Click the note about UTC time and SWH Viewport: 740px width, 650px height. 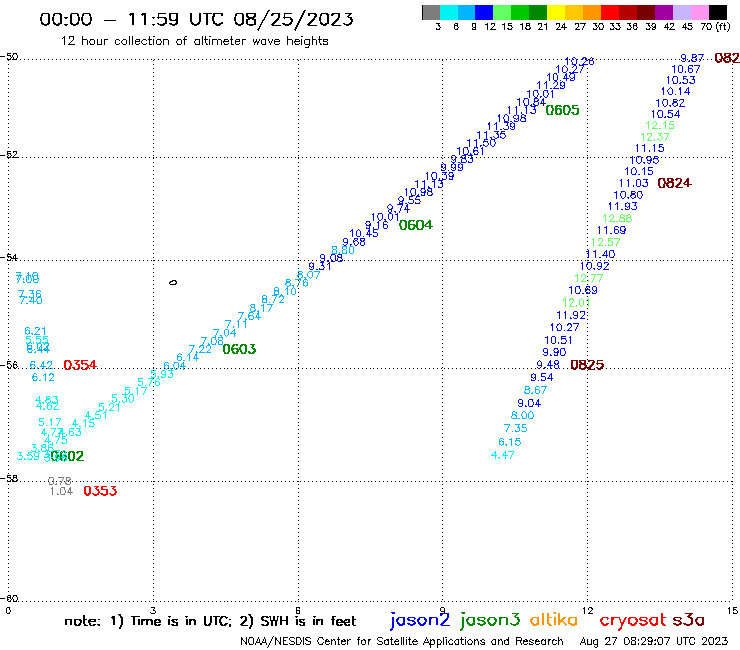tap(210, 621)
